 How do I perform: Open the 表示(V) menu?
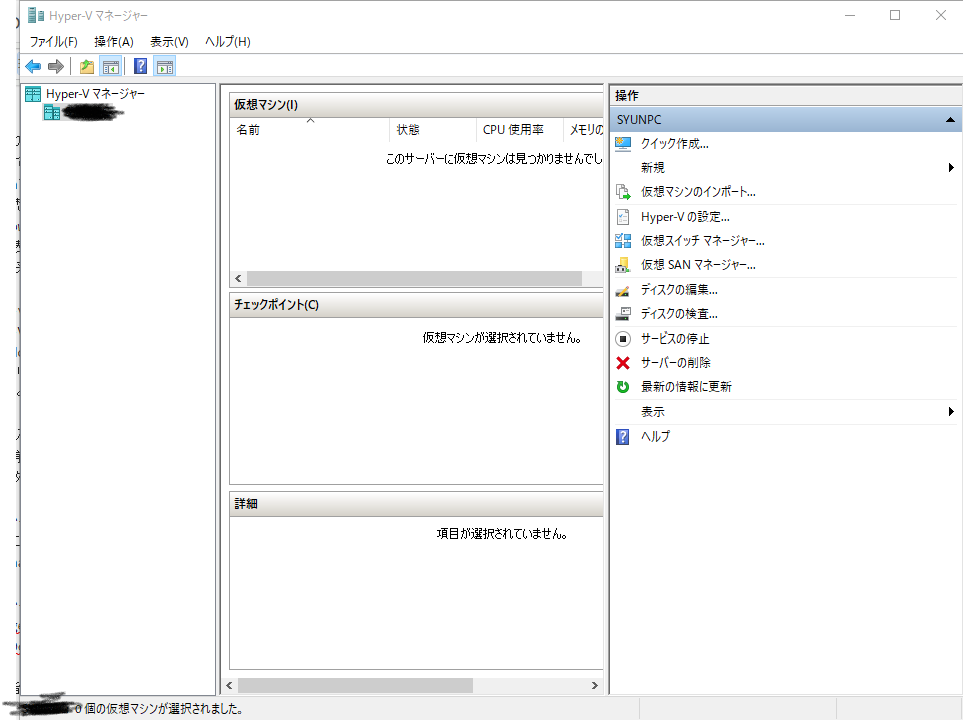(x=169, y=42)
